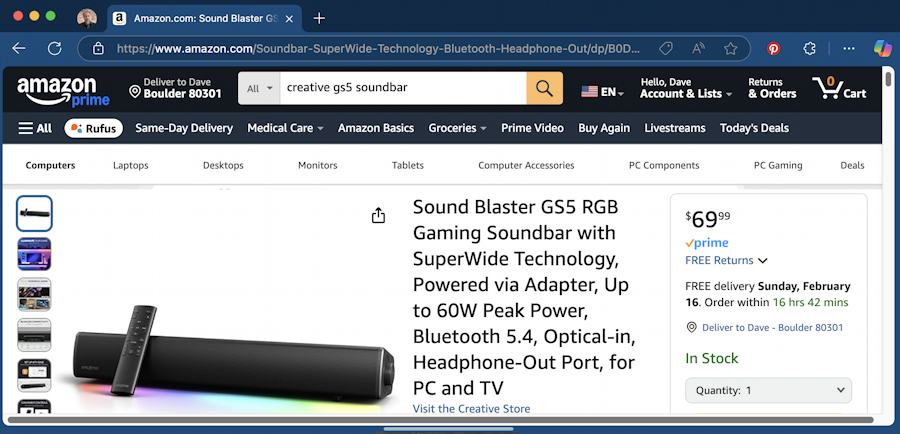Viewport: 900px width, 434px height.
Task: Visit the Creative Store
Action: pos(471,409)
